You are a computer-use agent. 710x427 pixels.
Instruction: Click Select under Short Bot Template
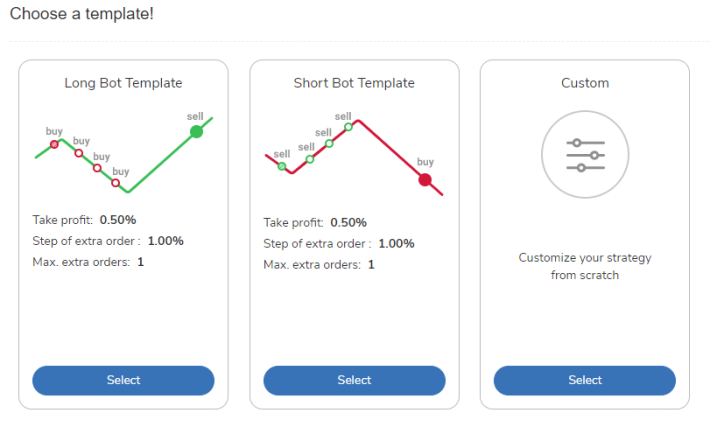(354, 380)
